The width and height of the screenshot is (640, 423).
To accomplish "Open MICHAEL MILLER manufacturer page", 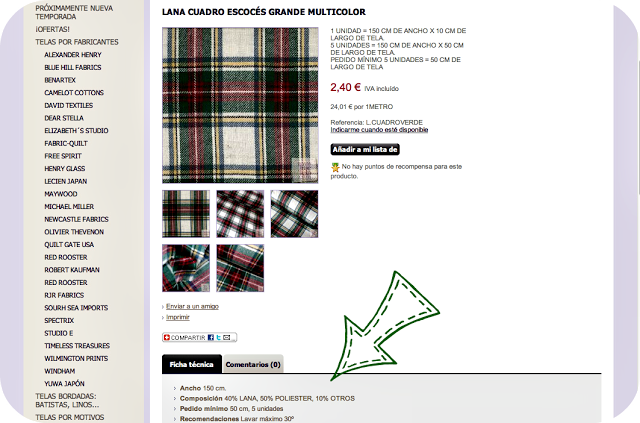I will point(69,207).
